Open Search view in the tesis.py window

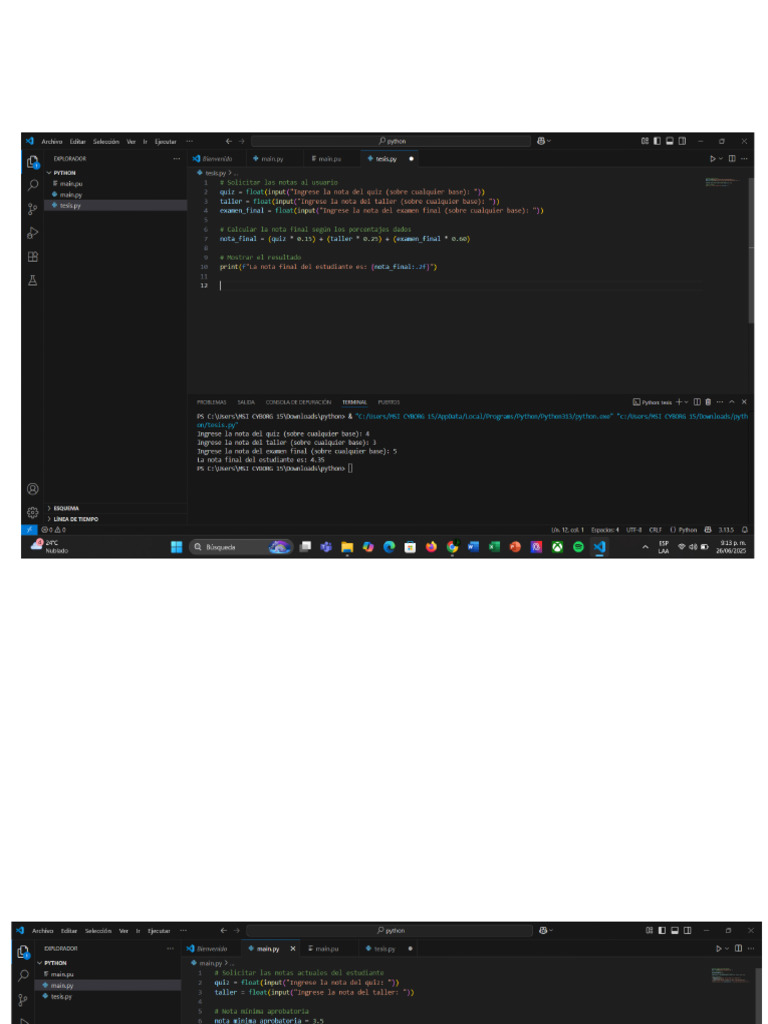(32, 185)
